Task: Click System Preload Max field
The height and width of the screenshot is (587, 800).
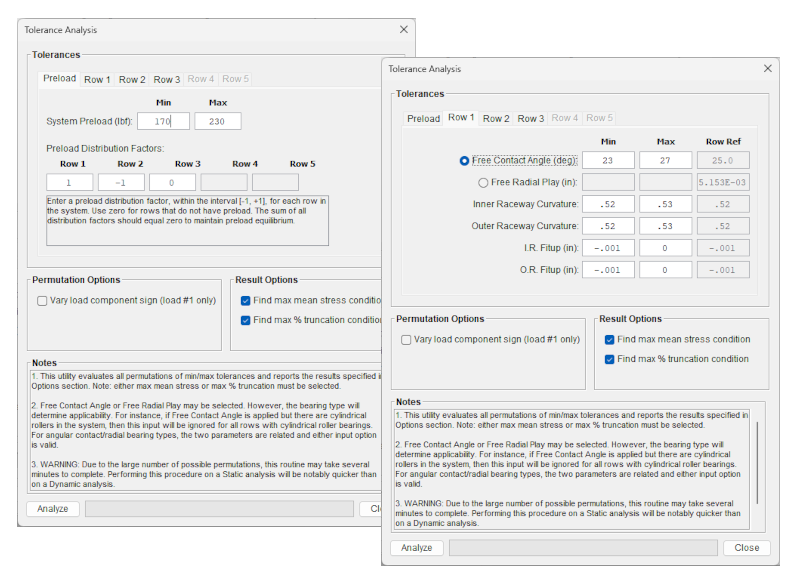Action: pyautogui.click(x=218, y=121)
